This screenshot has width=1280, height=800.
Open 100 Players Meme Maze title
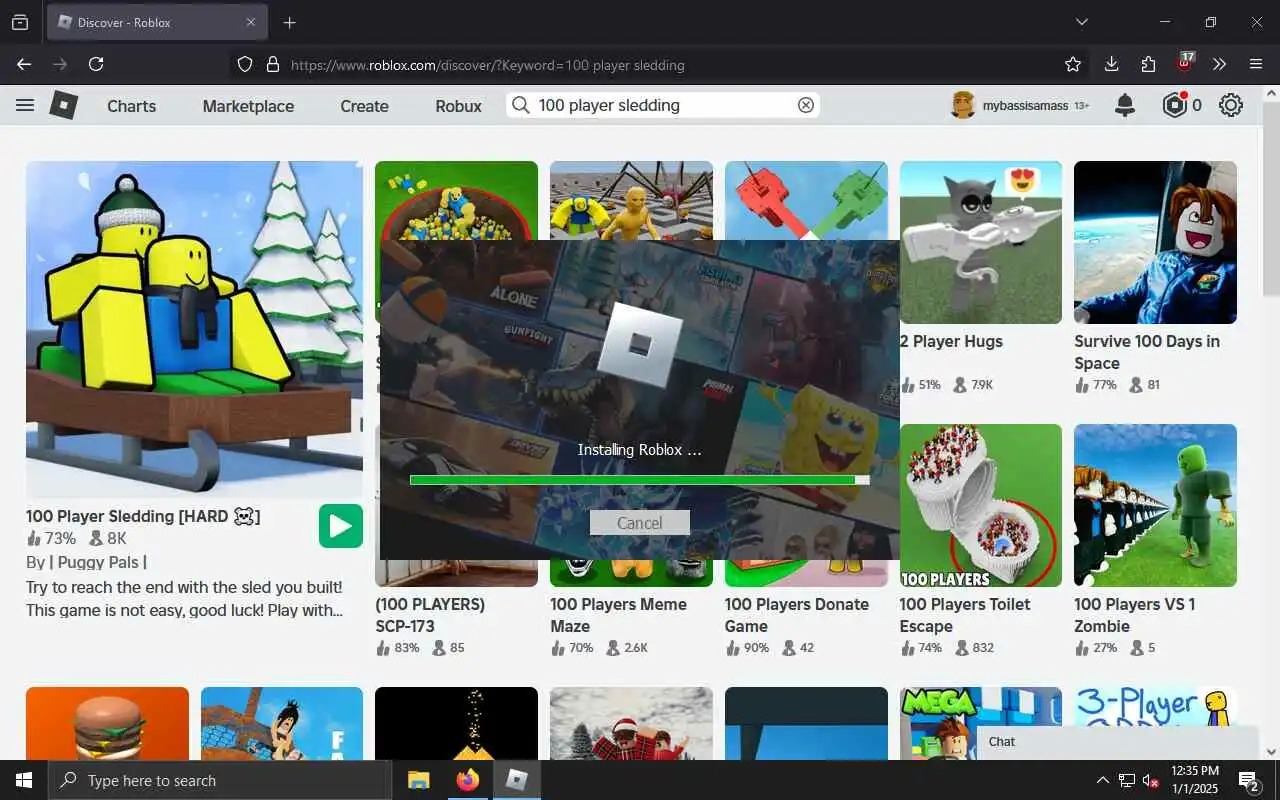click(x=619, y=615)
